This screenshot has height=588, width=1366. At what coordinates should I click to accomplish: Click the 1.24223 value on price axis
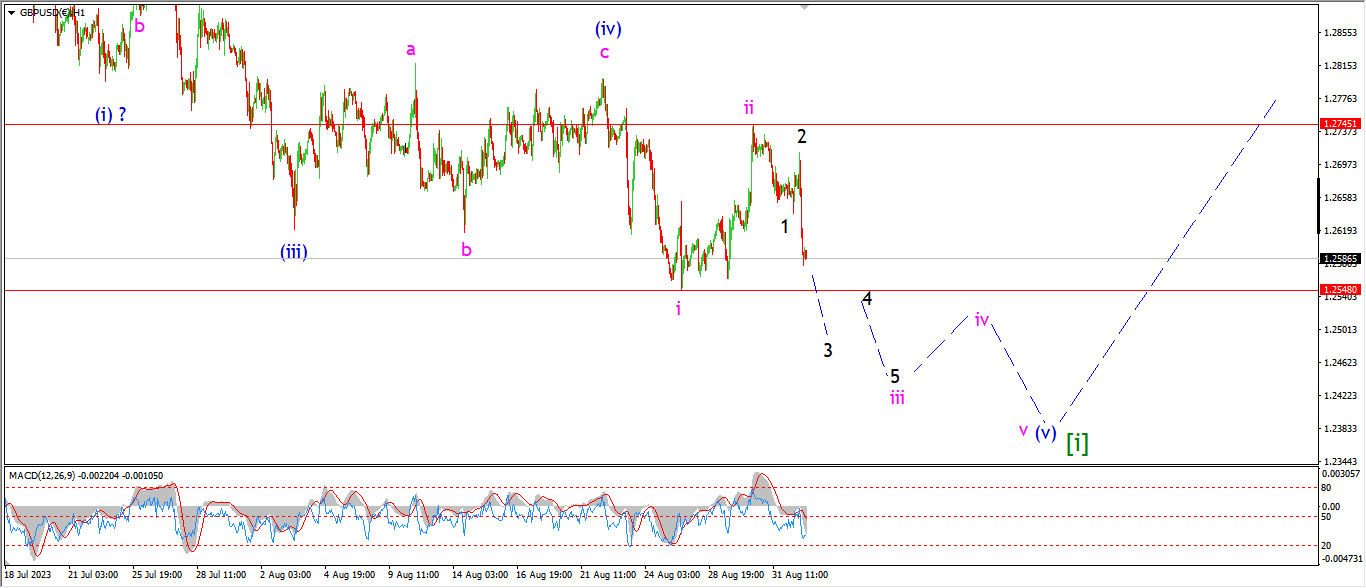click(1339, 395)
